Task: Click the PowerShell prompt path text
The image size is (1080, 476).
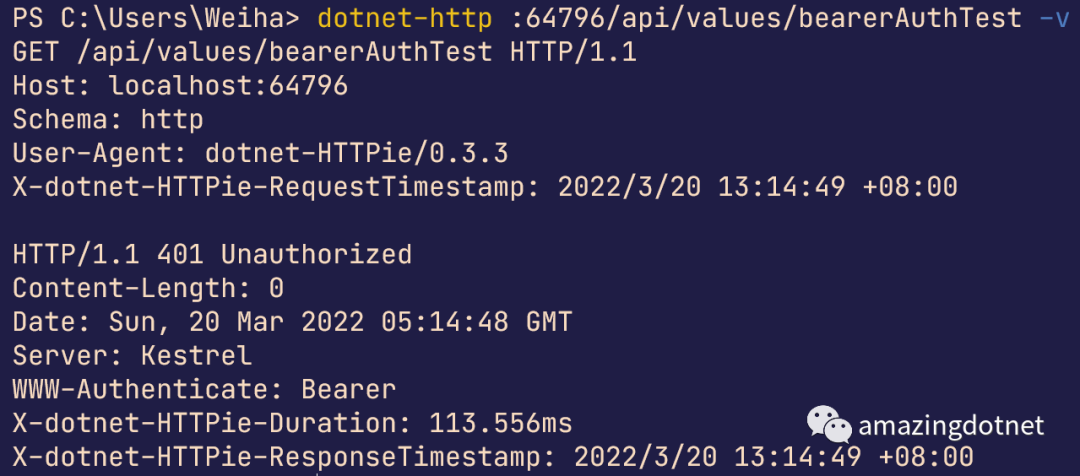Action: (156, 19)
